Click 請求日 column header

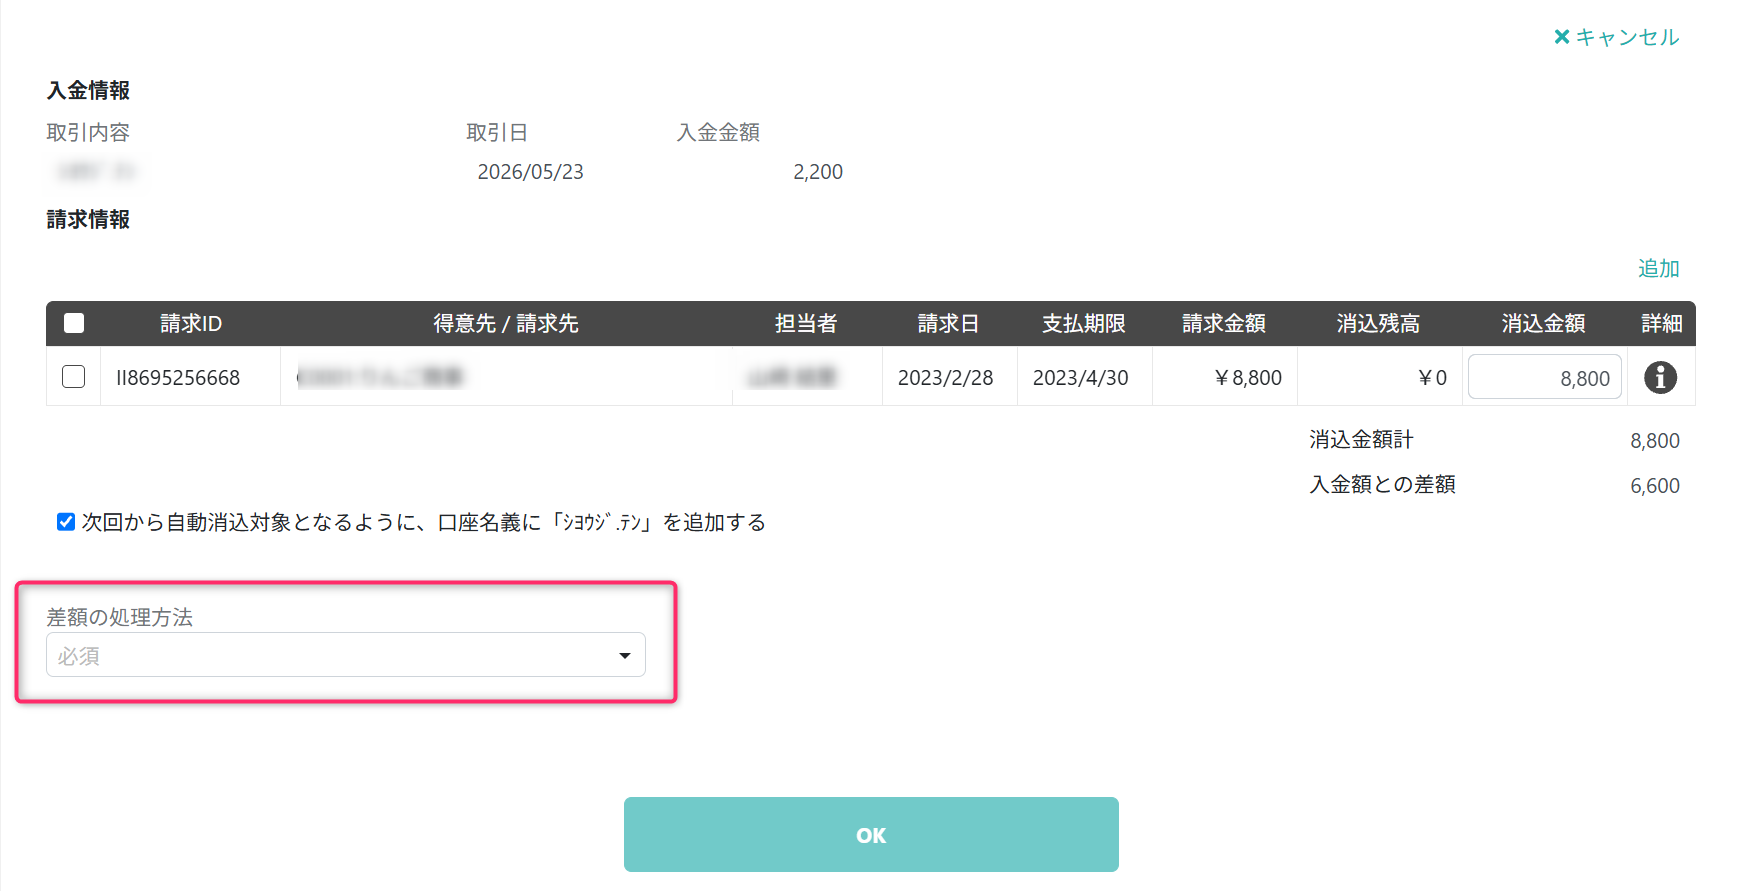point(948,323)
